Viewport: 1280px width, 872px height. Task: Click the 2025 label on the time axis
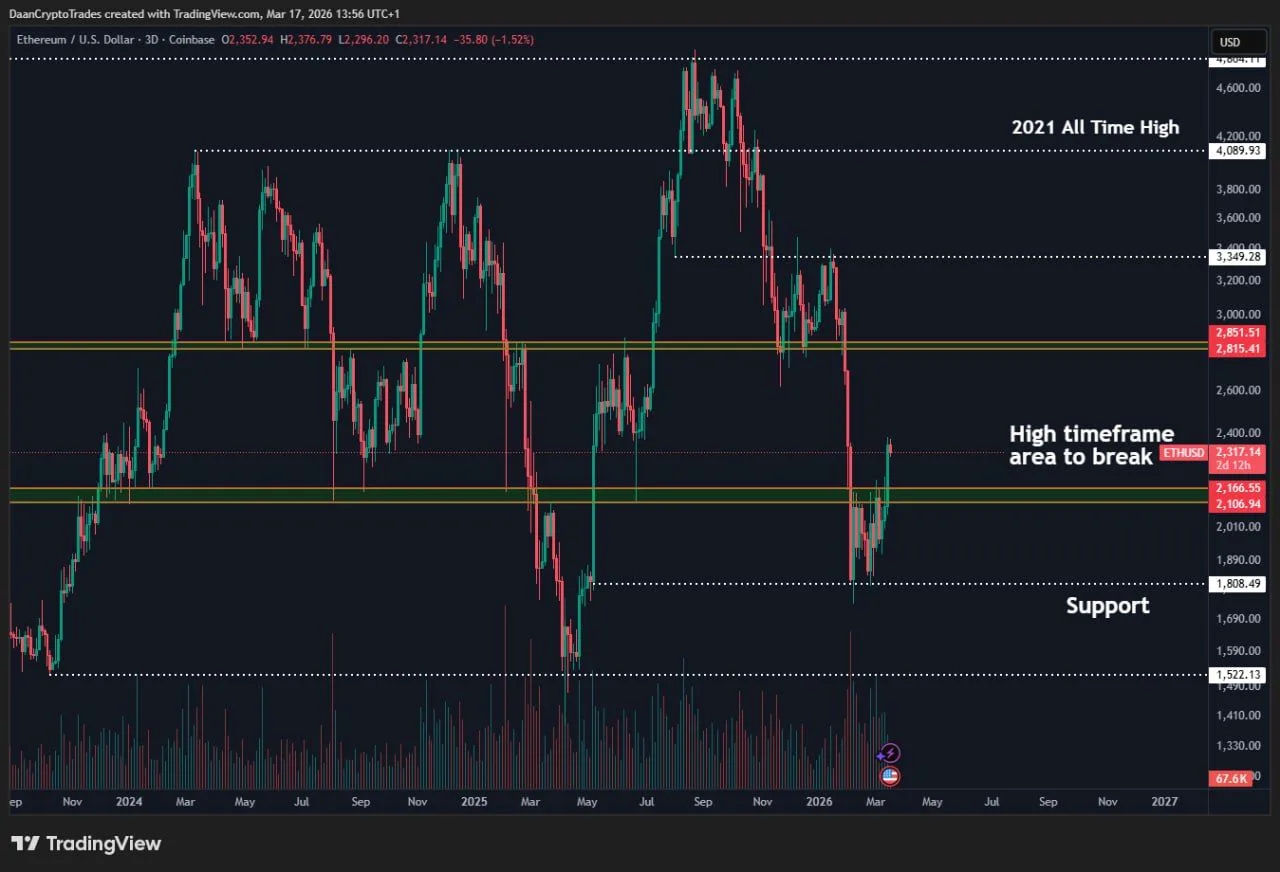click(x=473, y=801)
